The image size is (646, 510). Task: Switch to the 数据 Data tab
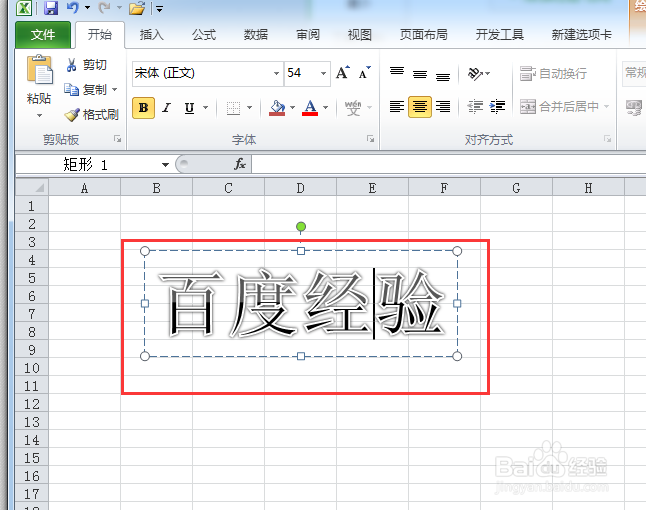[256, 35]
